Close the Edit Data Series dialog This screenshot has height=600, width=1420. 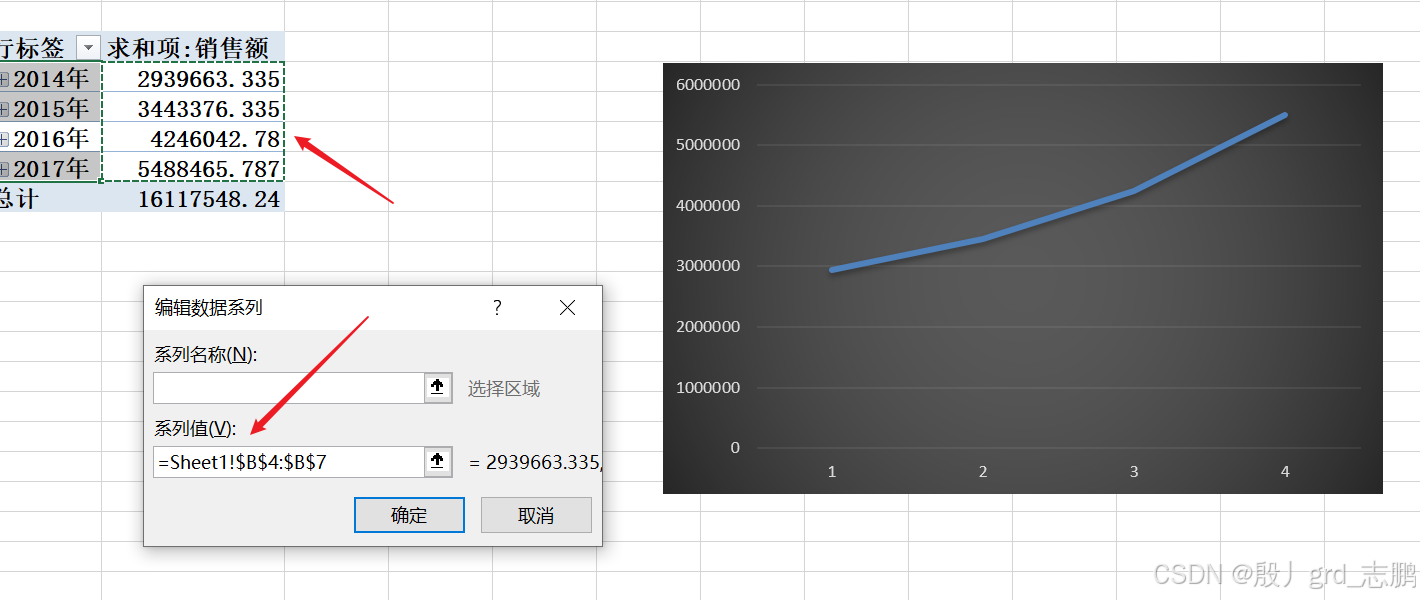pos(567,308)
